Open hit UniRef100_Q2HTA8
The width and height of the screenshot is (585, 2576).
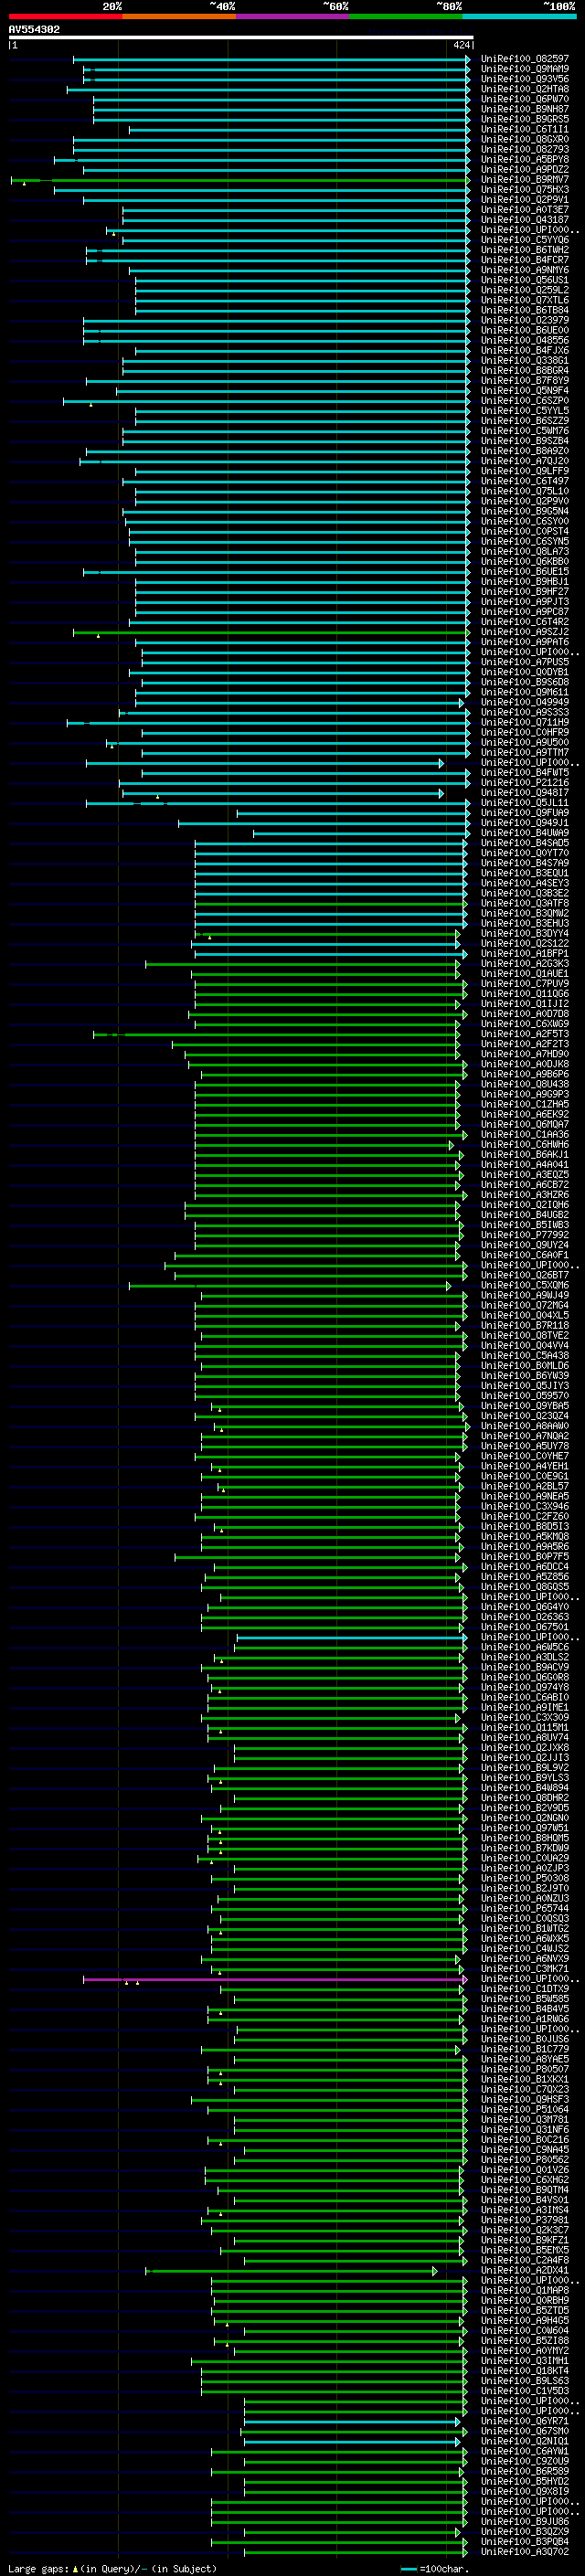tap(525, 89)
